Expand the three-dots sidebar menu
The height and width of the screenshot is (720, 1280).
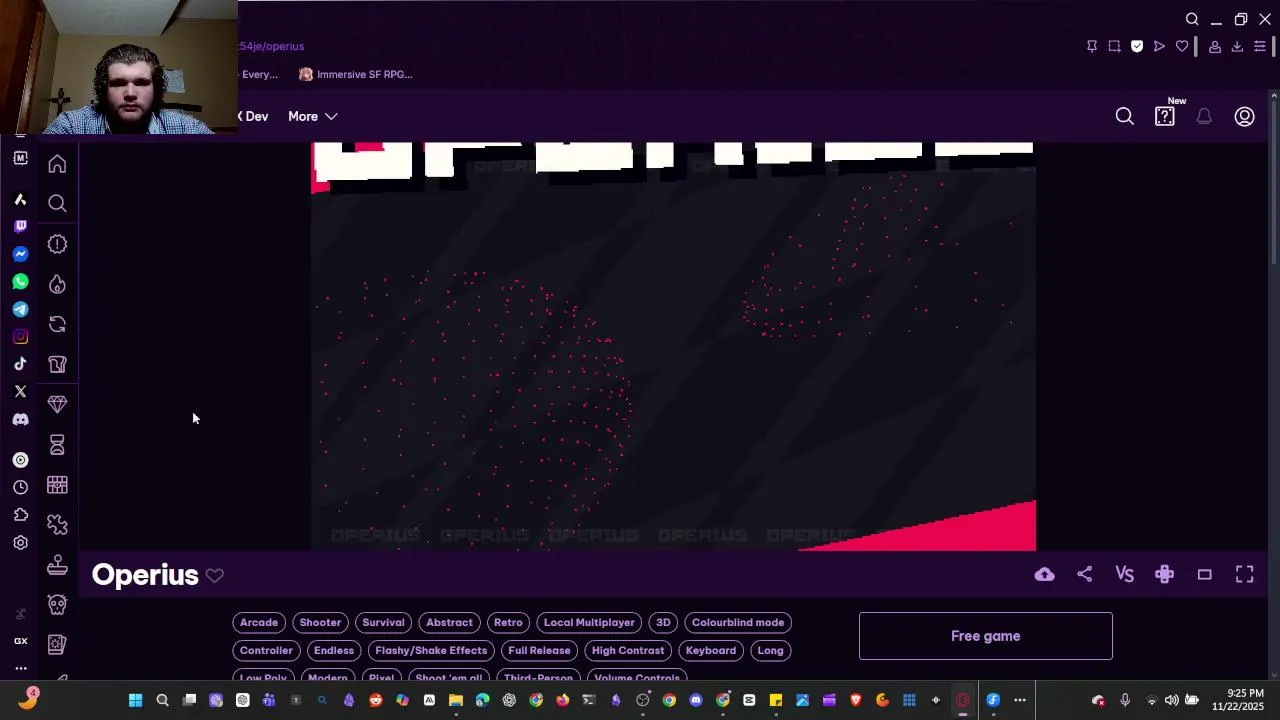click(x=20, y=668)
